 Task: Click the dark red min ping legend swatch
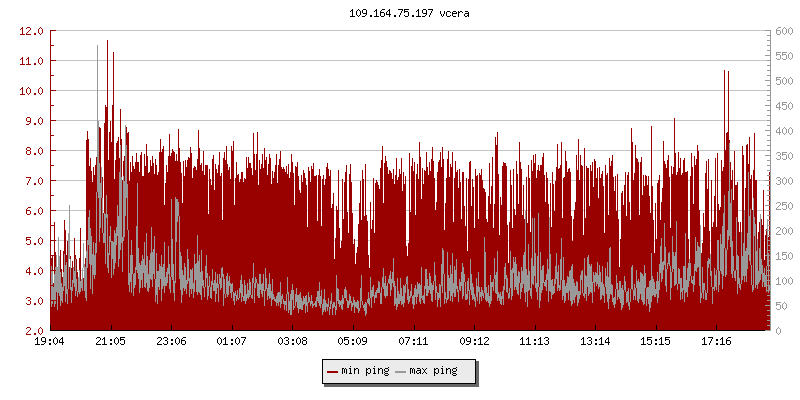pyautogui.click(x=332, y=371)
